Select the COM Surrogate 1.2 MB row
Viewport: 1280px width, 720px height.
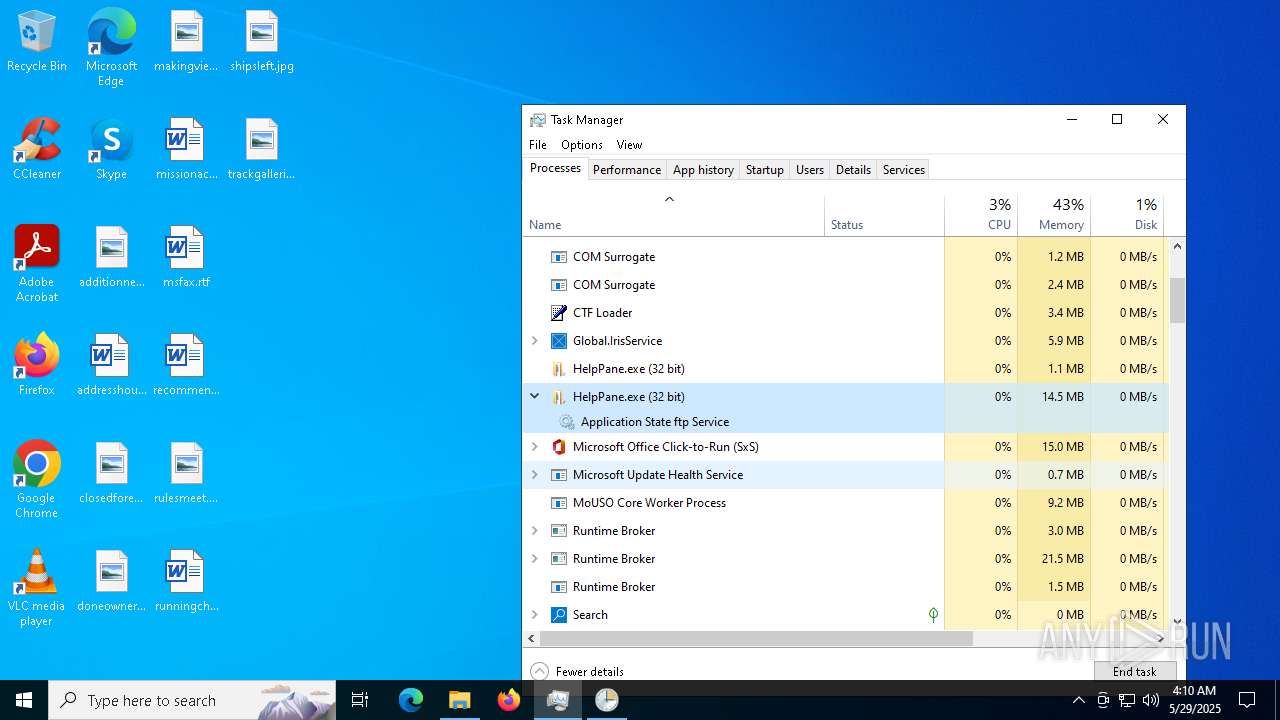pyautogui.click(x=845, y=257)
